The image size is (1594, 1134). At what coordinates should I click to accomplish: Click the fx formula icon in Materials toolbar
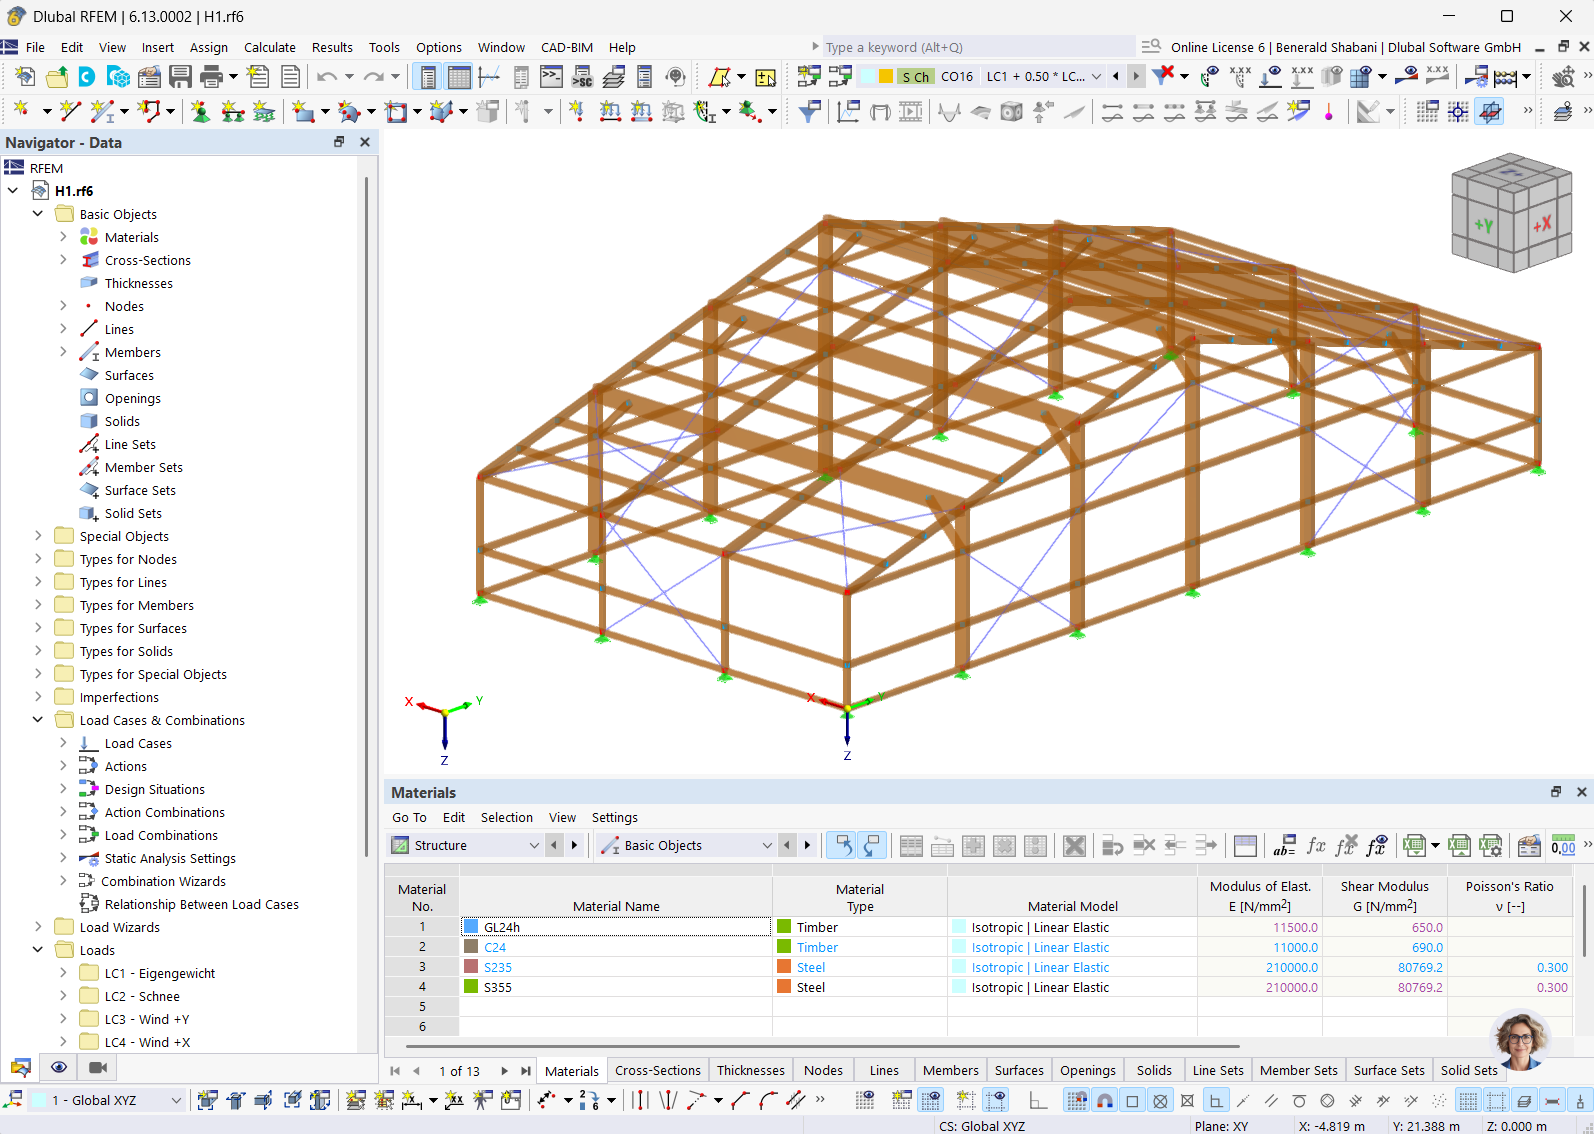click(1316, 846)
